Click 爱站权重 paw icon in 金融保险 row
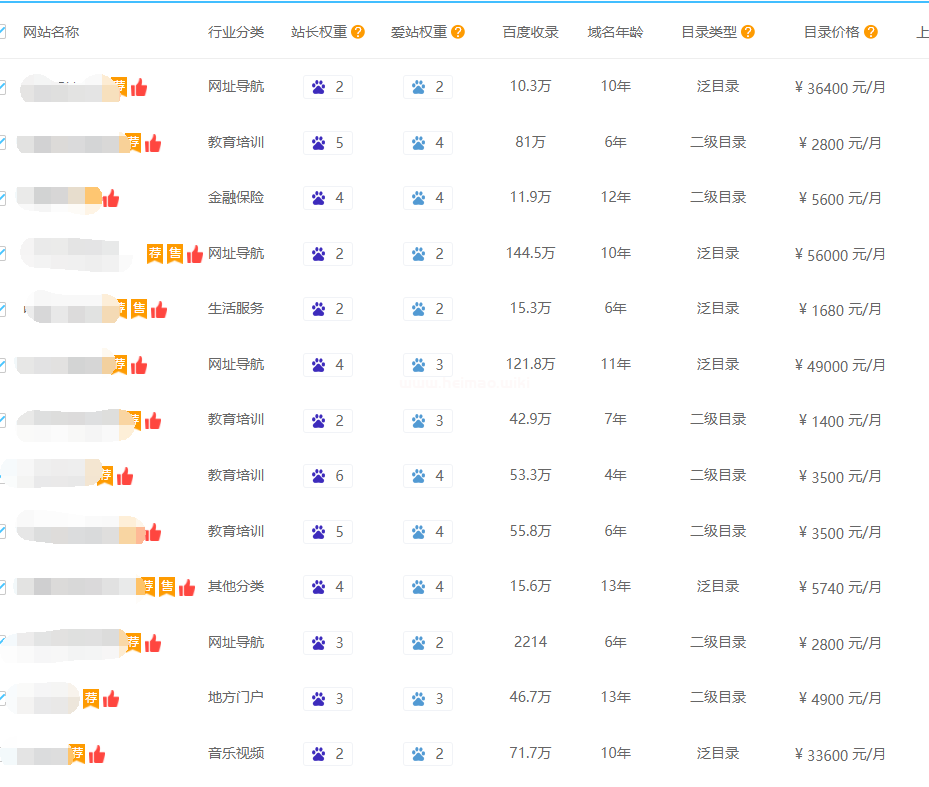This screenshot has width=929, height=787. 418,198
